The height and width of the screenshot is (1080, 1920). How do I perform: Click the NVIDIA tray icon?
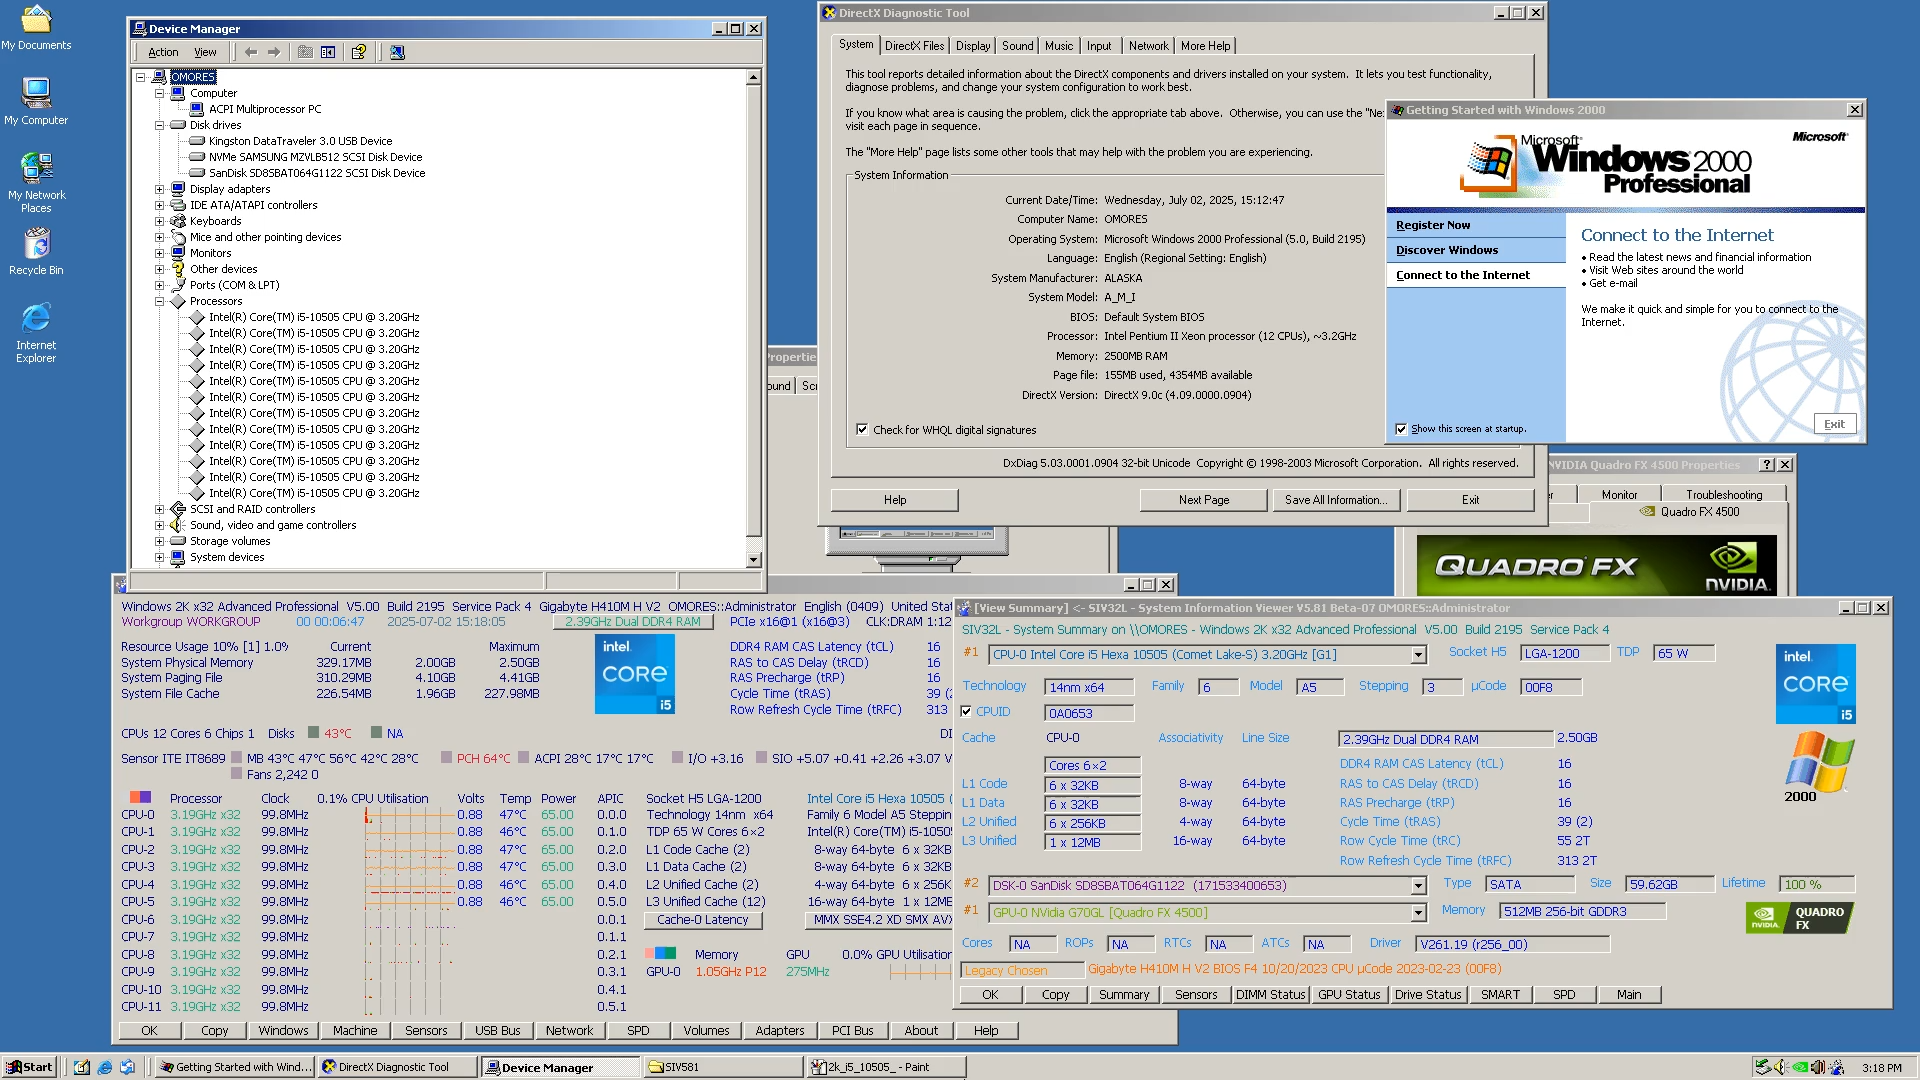[x=1800, y=1067]
